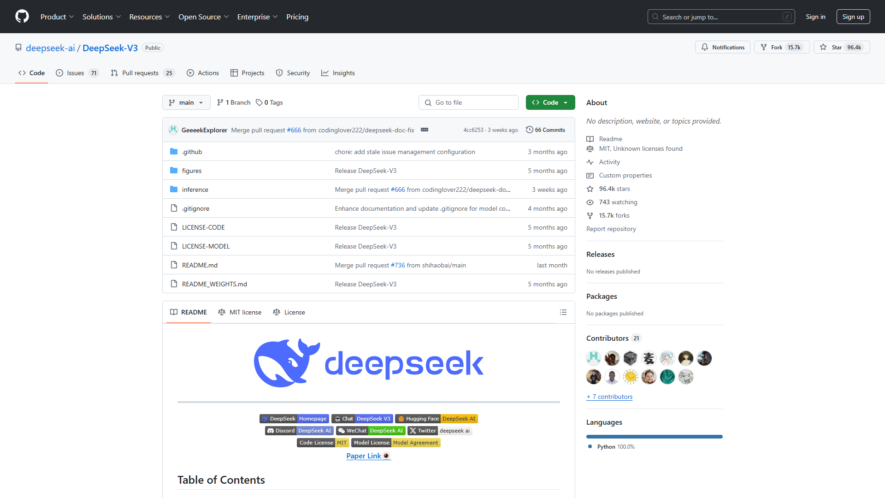Focus the Go to file search field
The image size is (885, 498).
point(468,102)
